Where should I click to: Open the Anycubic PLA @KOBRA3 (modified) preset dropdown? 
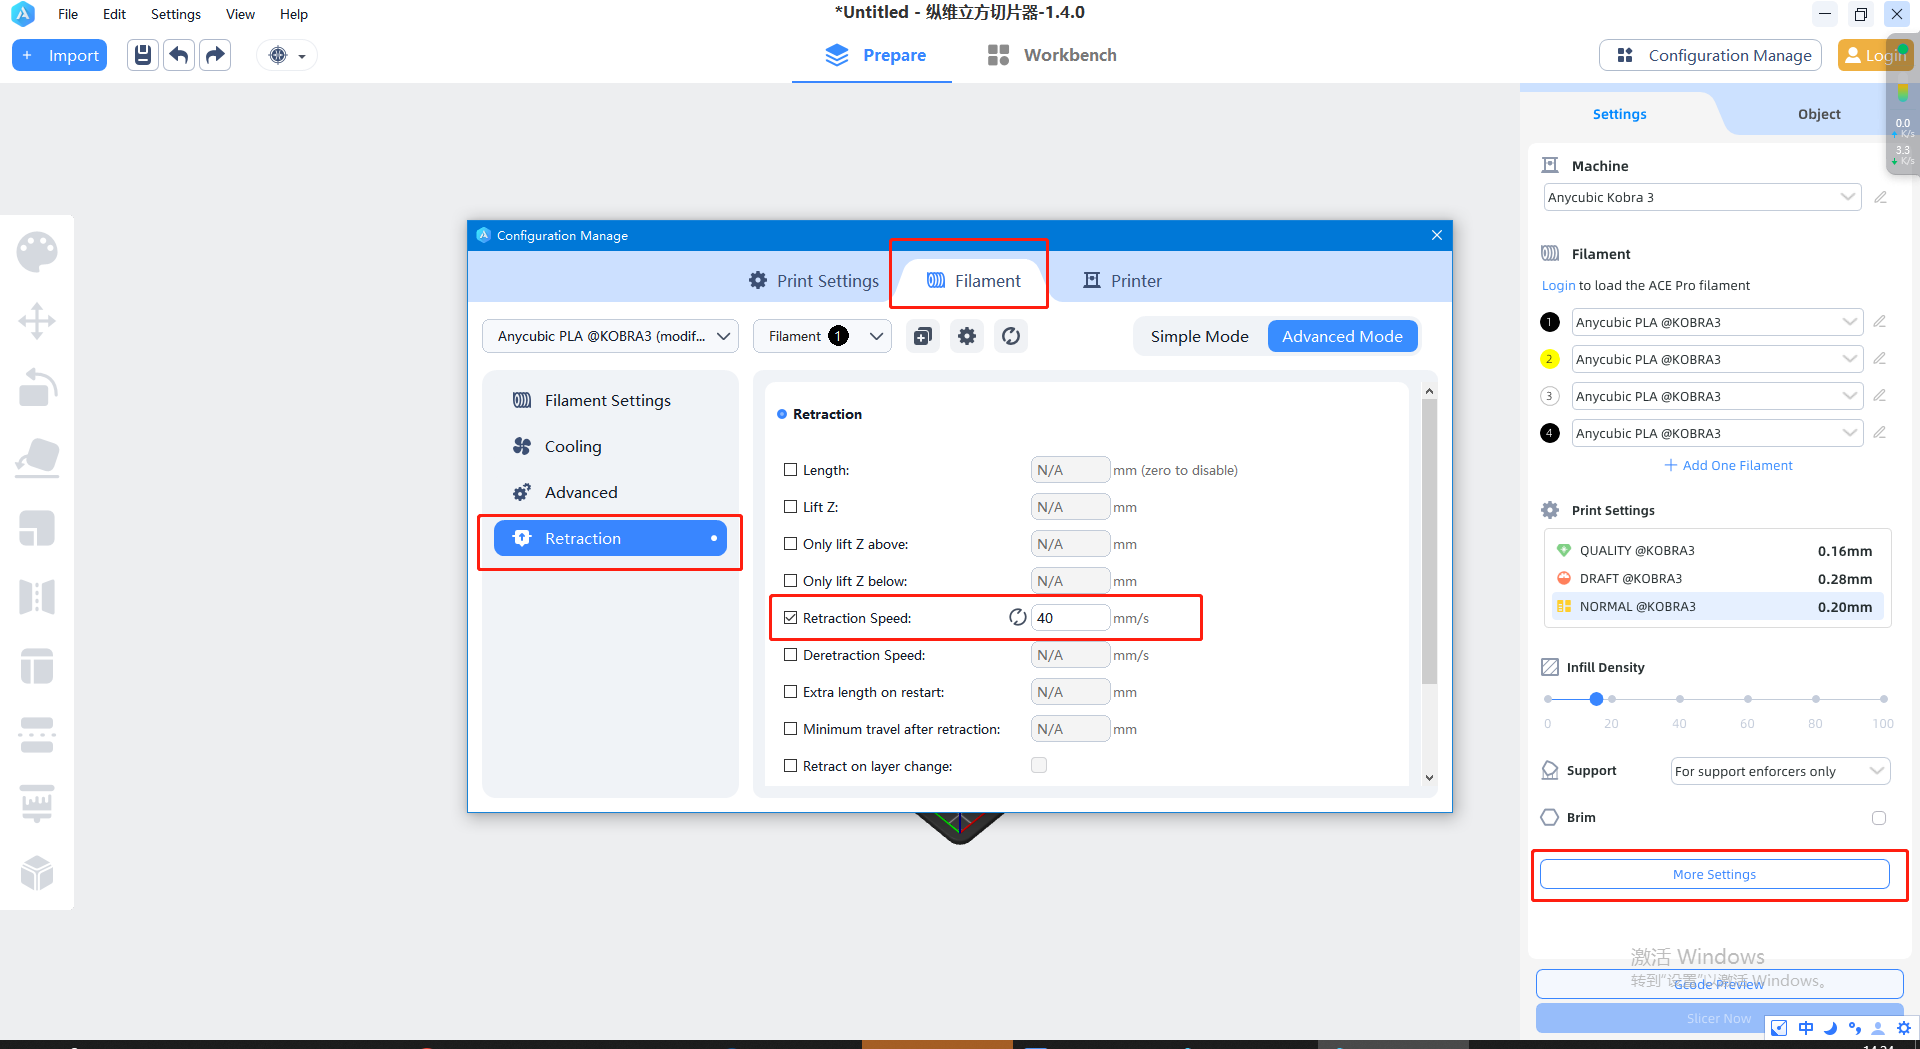610,336
